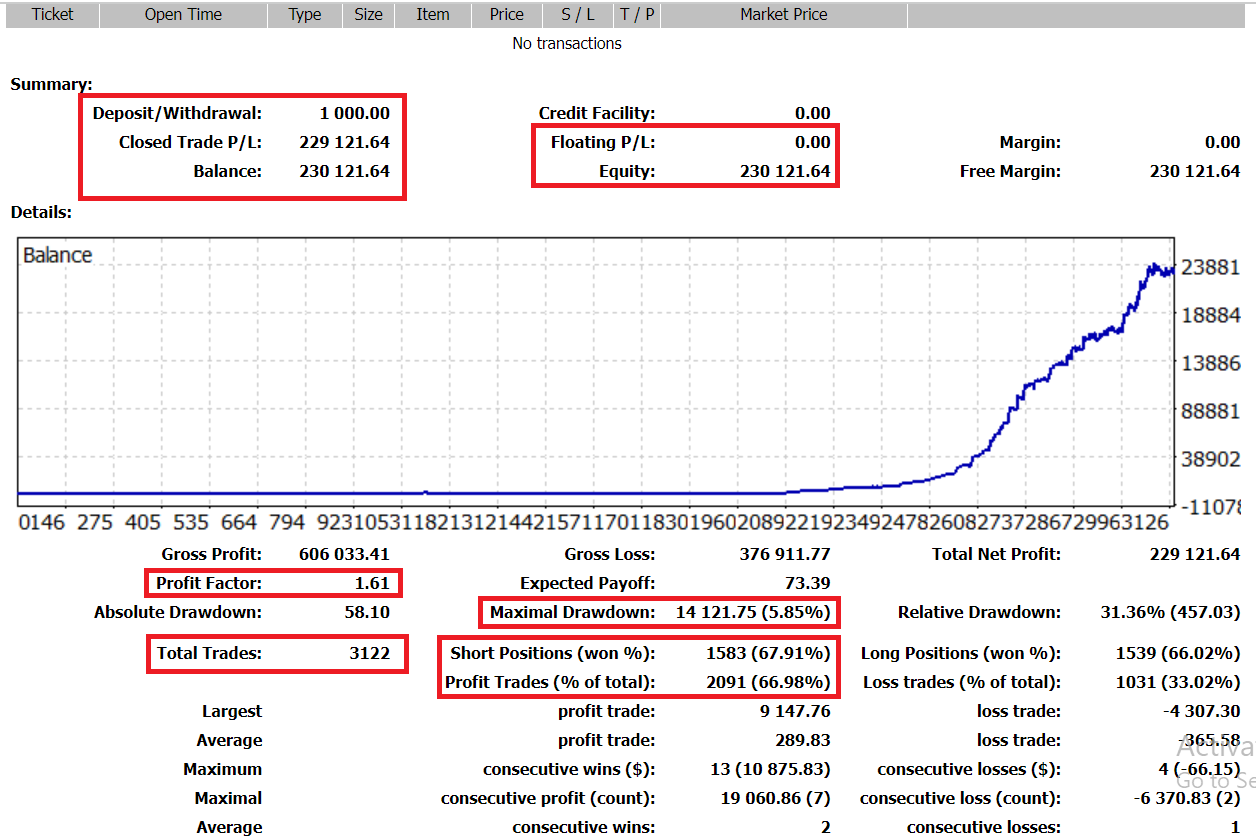
Task: Select the Price column header
Action: point(506,14)
